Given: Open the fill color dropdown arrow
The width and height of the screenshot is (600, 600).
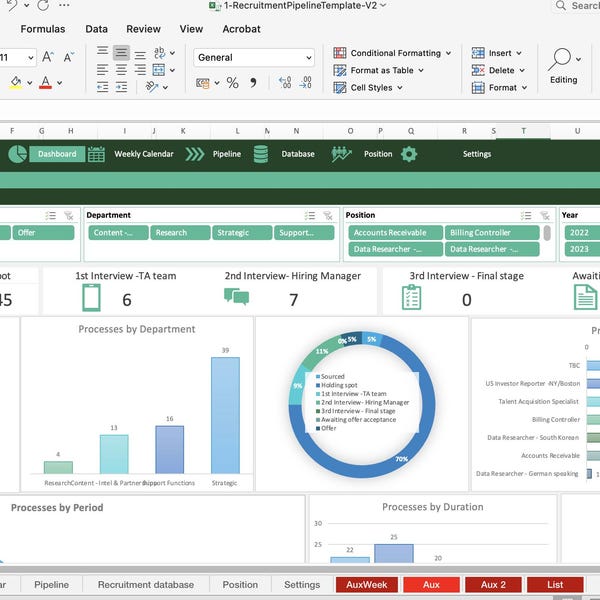Looking at the screenshot, I should (x=29, y=83).
